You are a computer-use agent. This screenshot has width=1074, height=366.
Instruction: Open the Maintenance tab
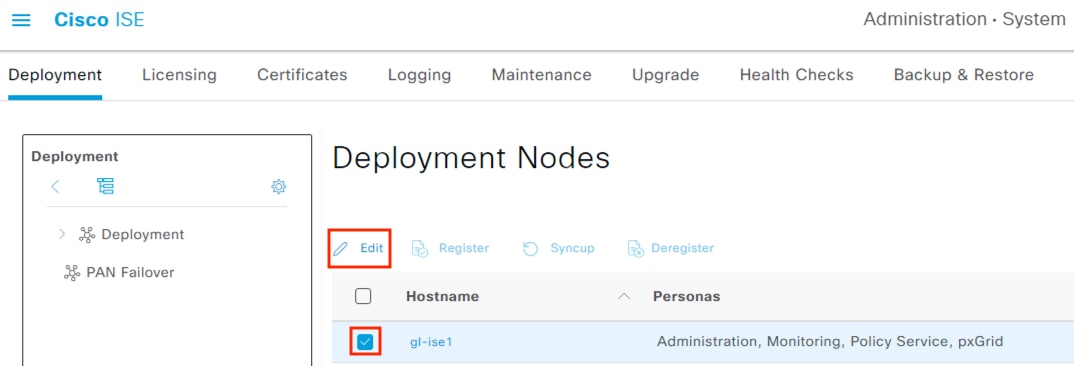click(541, 75)
